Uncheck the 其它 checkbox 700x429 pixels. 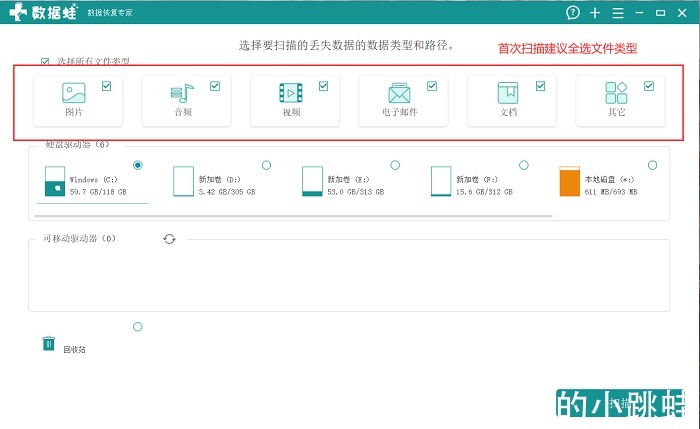point(649,86)
